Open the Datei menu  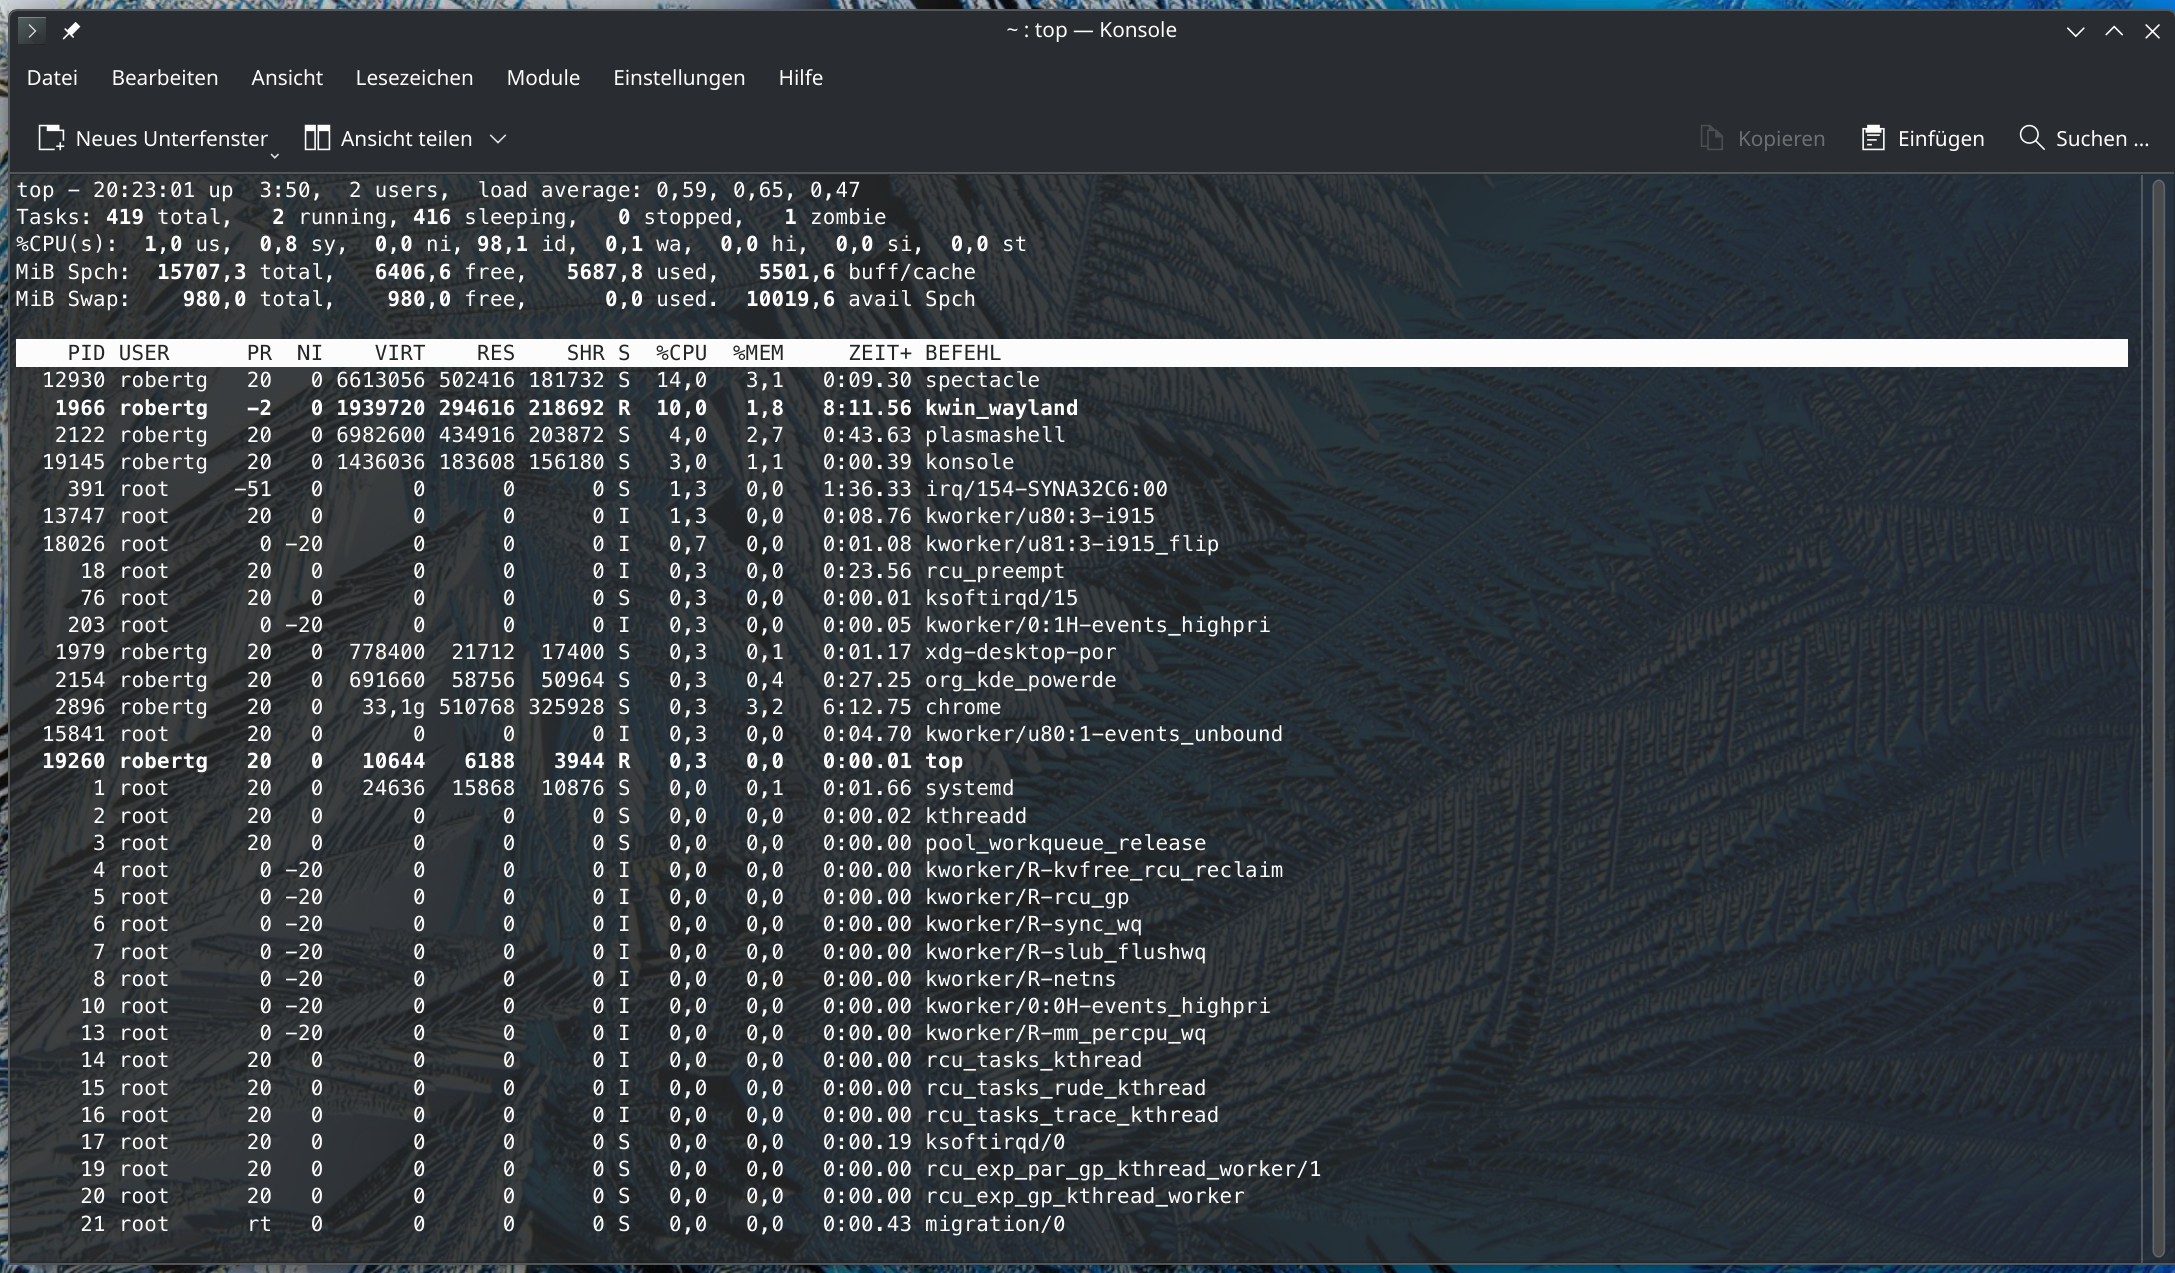[x=52, y=78]
